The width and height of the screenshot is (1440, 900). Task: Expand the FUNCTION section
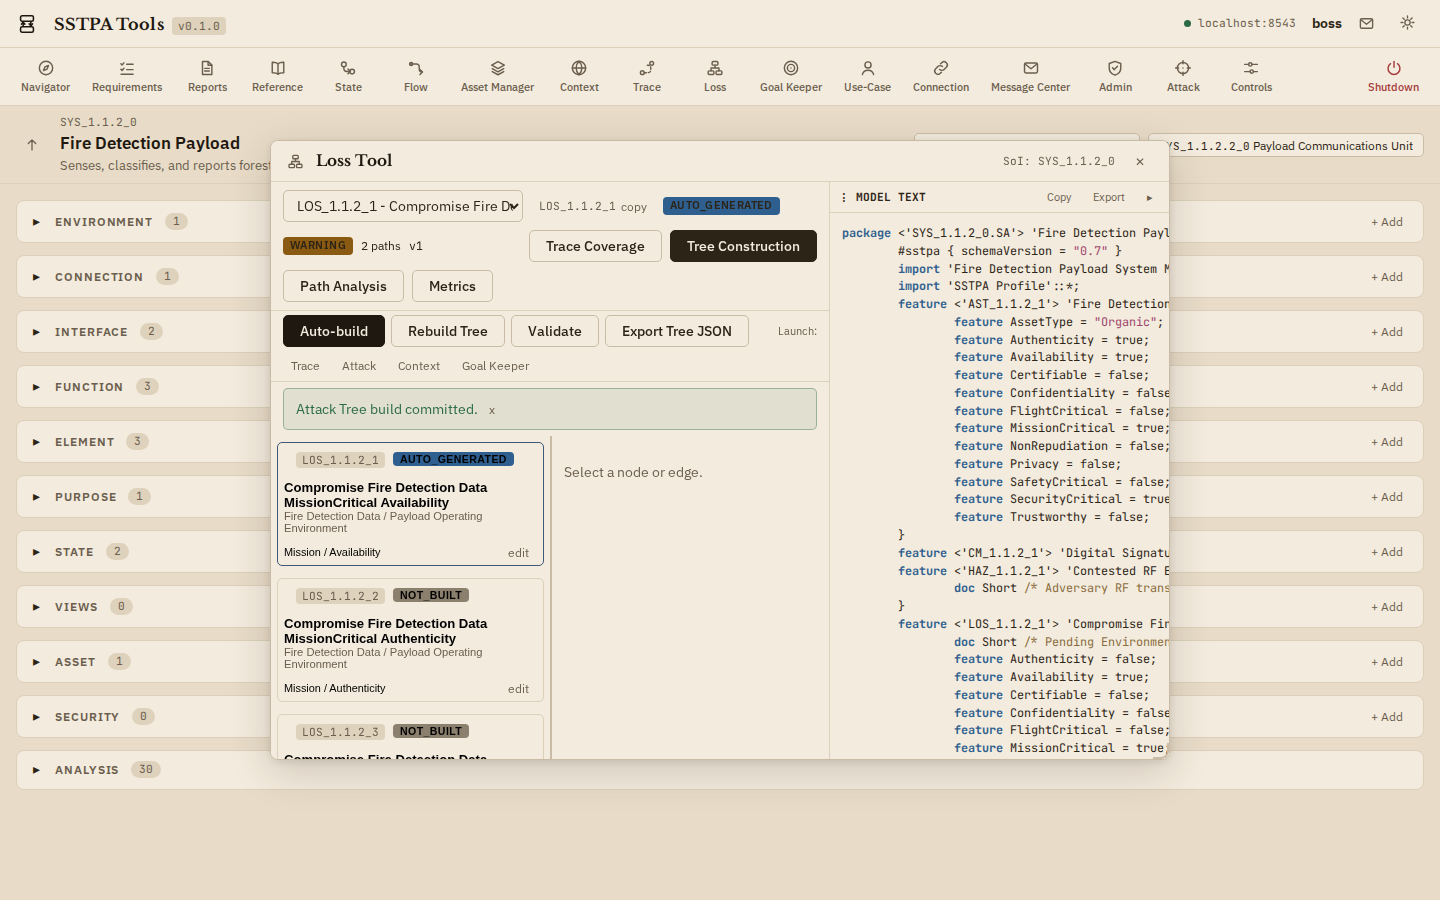(x=36, y=387)
